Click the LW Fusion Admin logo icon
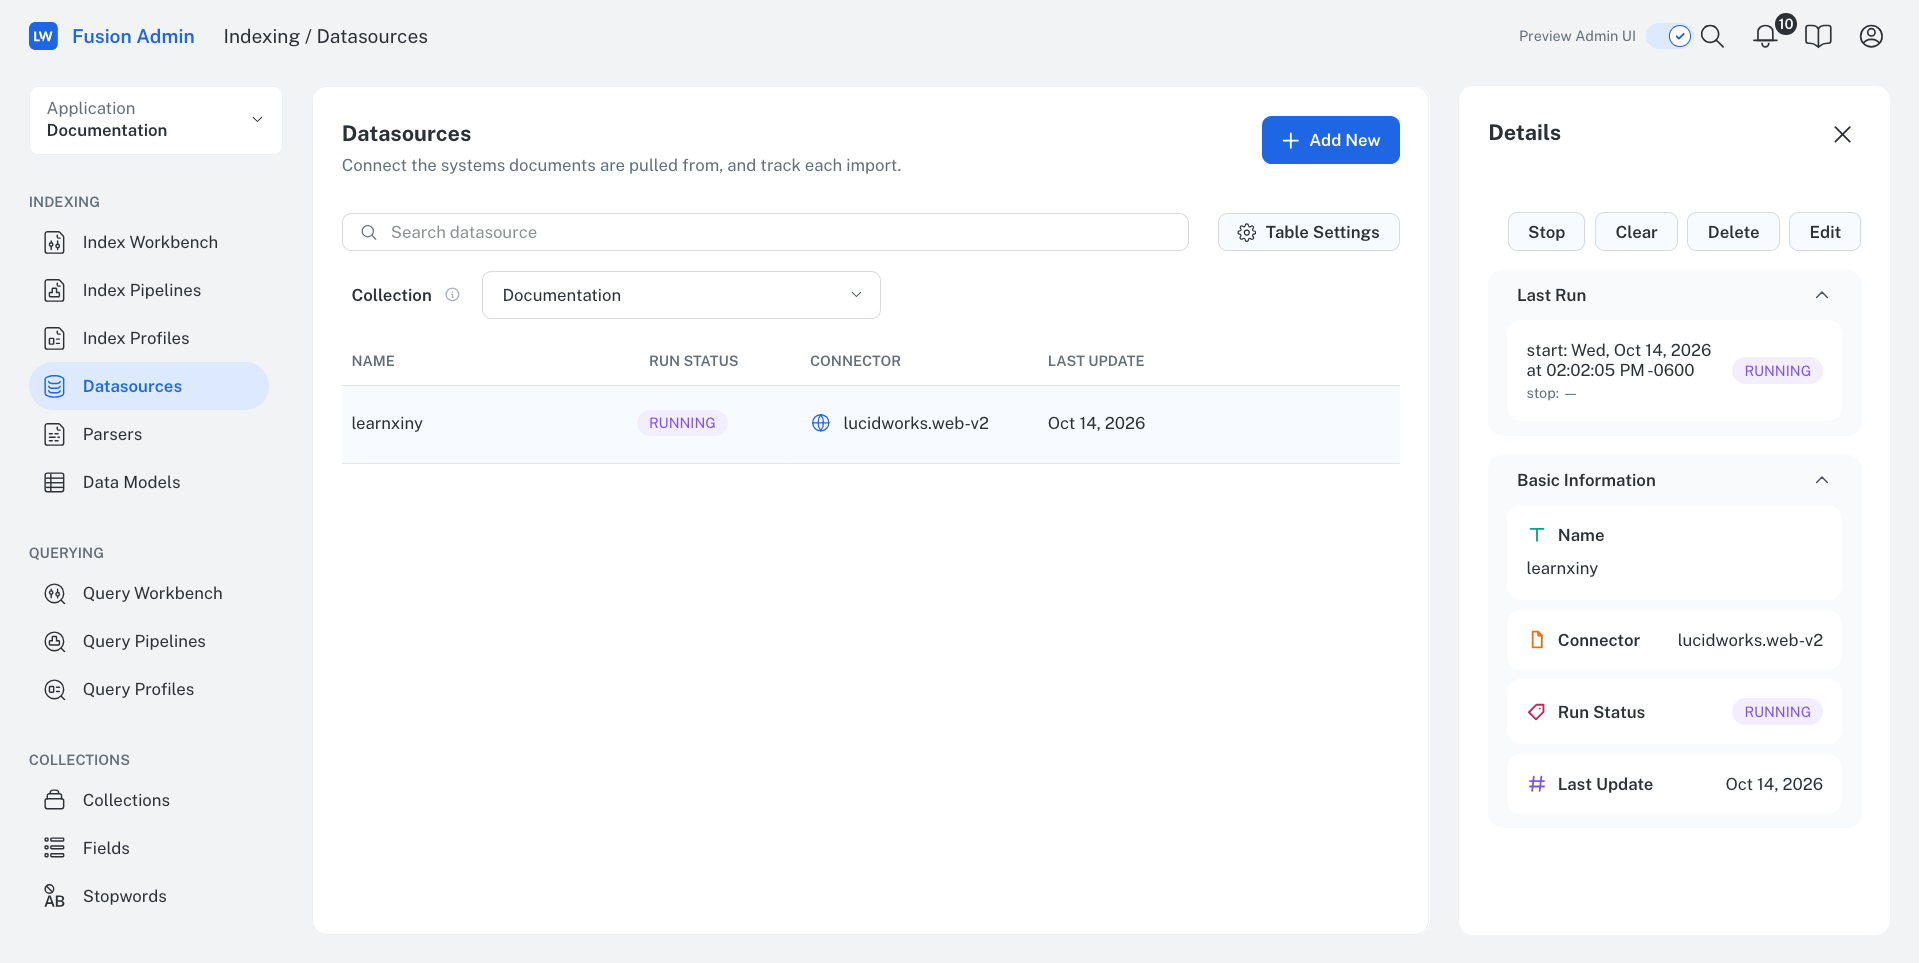The width and height of the screenshot is (1920, 963). point(43,36)
